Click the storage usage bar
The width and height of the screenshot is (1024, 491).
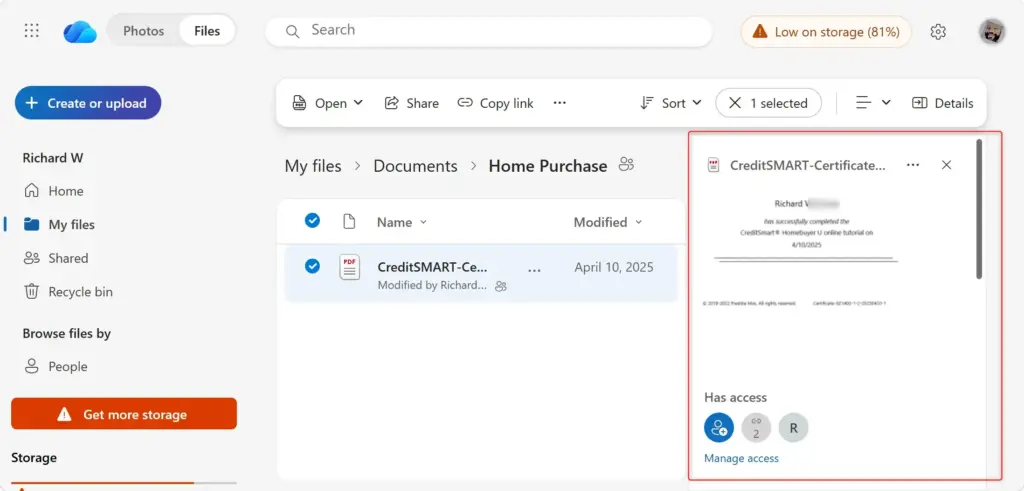tap(124, 483)
